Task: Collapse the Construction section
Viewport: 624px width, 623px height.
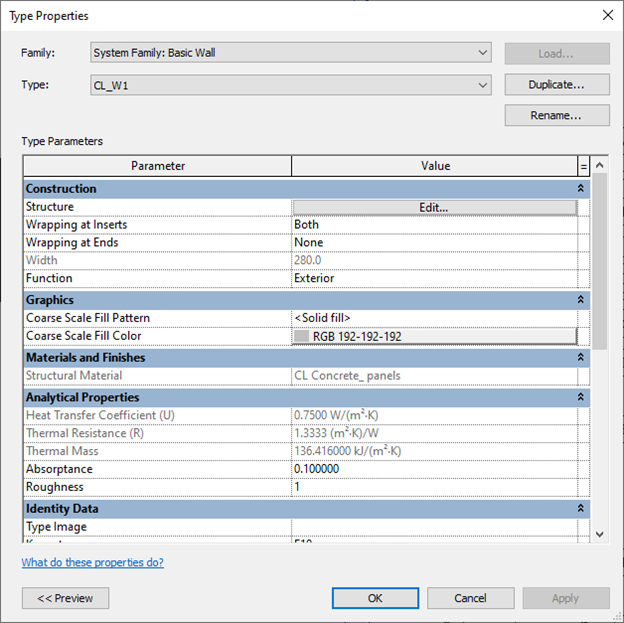Action: 582,188
